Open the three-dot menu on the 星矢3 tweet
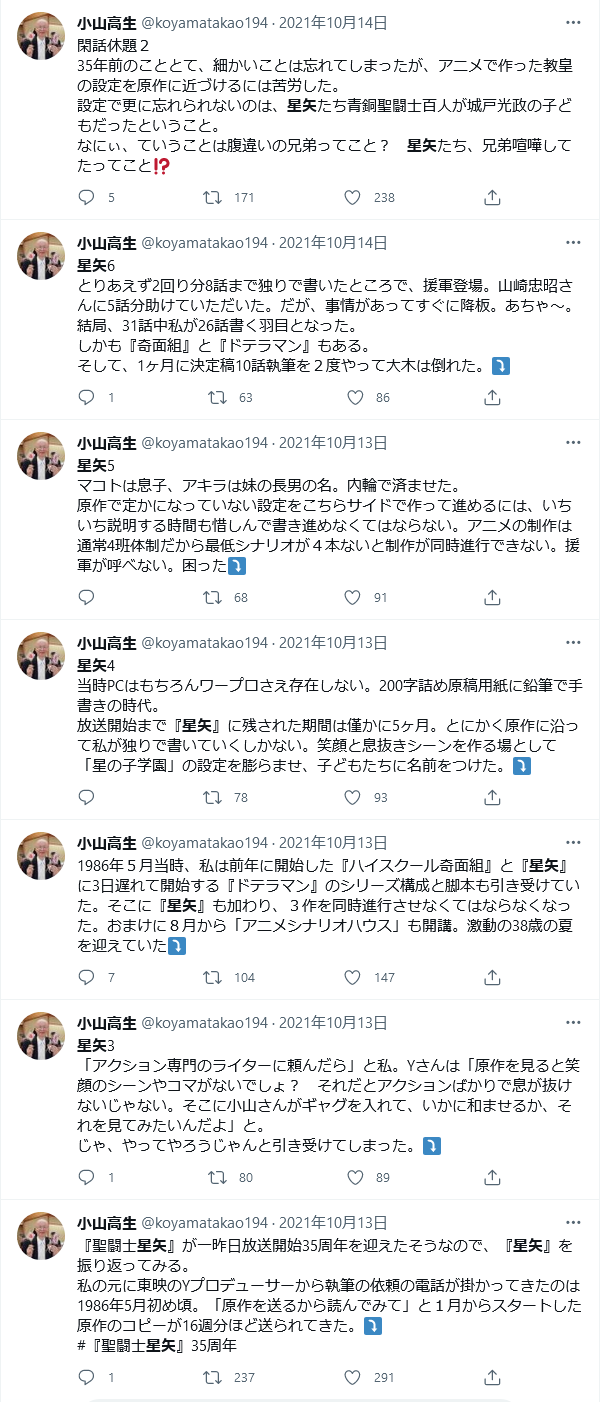This screenshot has height=1402, width=612. click(573, 1023)
